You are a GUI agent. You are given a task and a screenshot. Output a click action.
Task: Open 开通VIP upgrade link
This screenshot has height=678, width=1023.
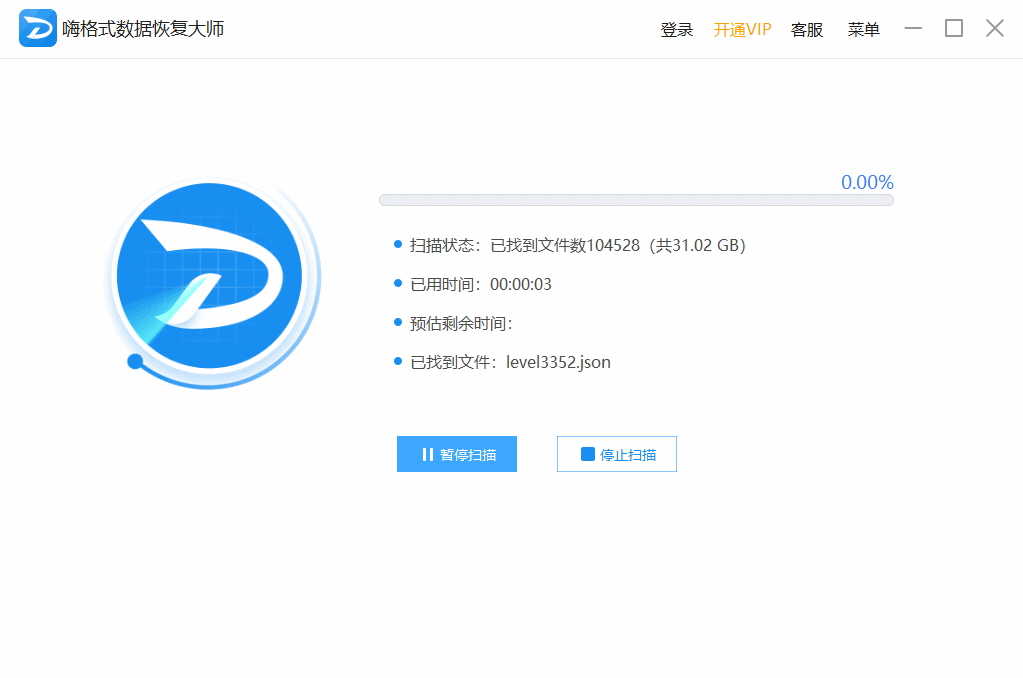click(x=742, y=29)
